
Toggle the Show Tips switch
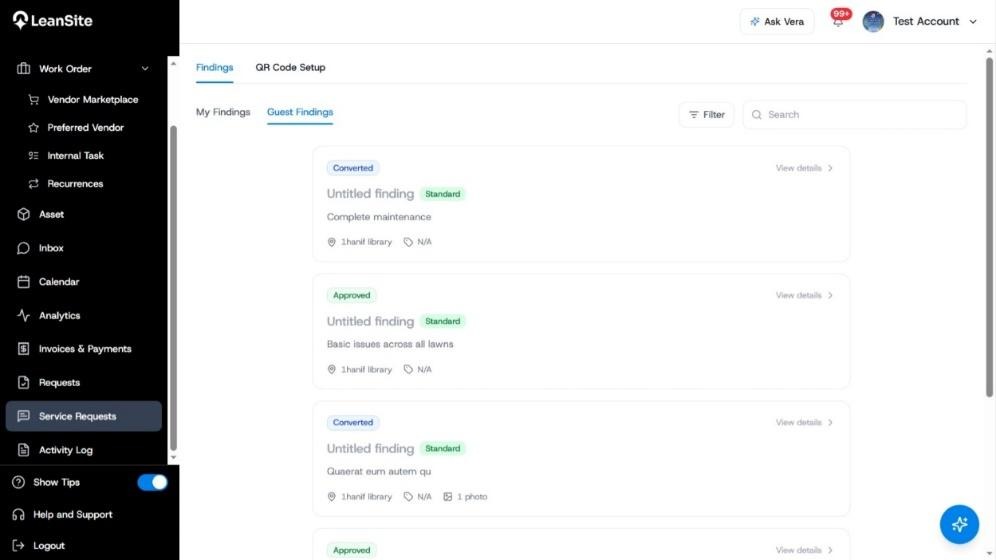click(x=152, y=483)
